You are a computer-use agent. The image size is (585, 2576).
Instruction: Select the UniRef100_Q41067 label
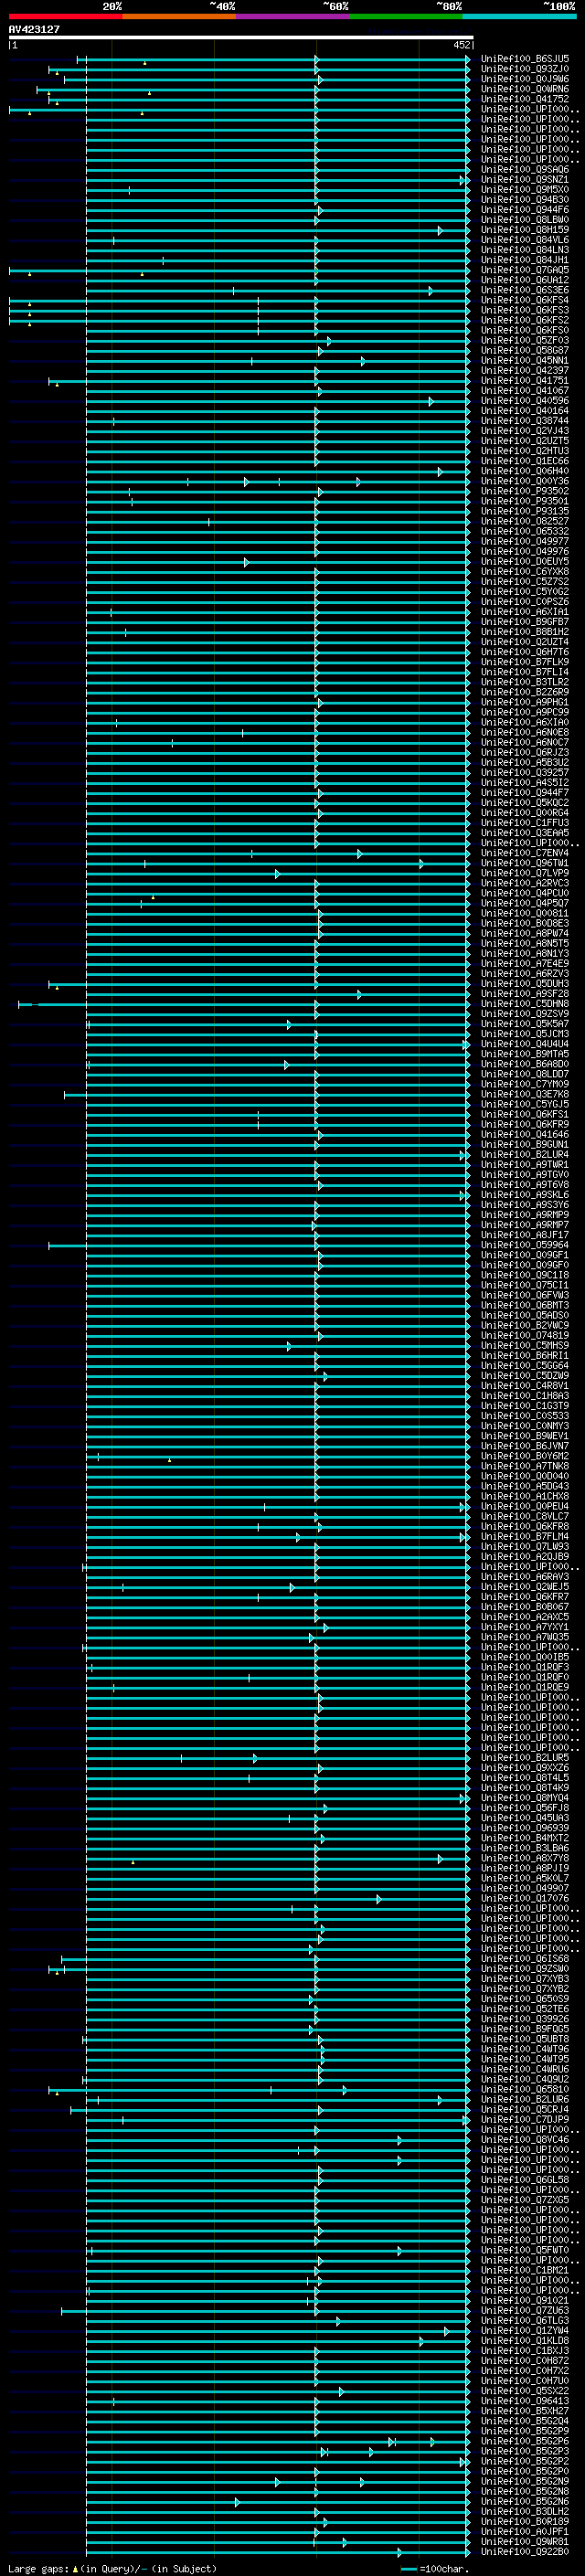pos(525,390)
